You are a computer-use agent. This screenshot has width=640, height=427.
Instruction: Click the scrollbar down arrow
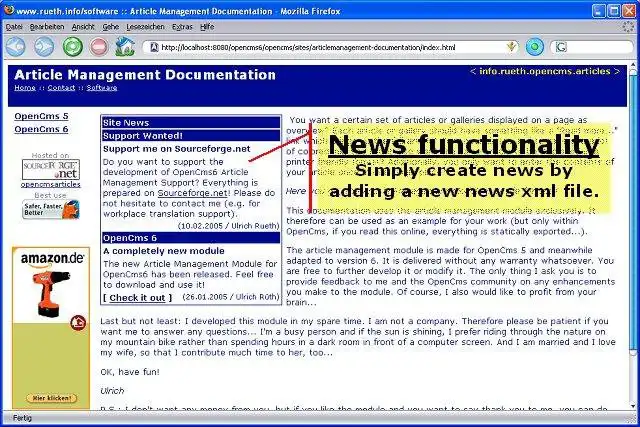click(633, 406)
